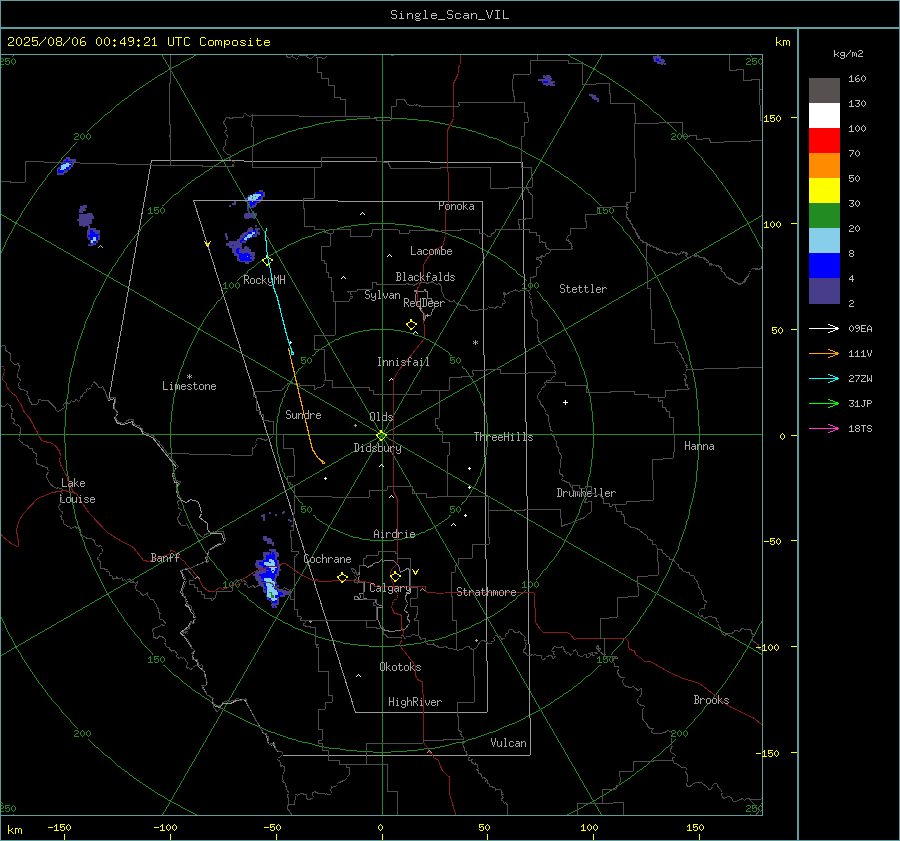Click the 31JP legend label
The height and width of the screenshot is (841, 900).
tap(860, 404)
